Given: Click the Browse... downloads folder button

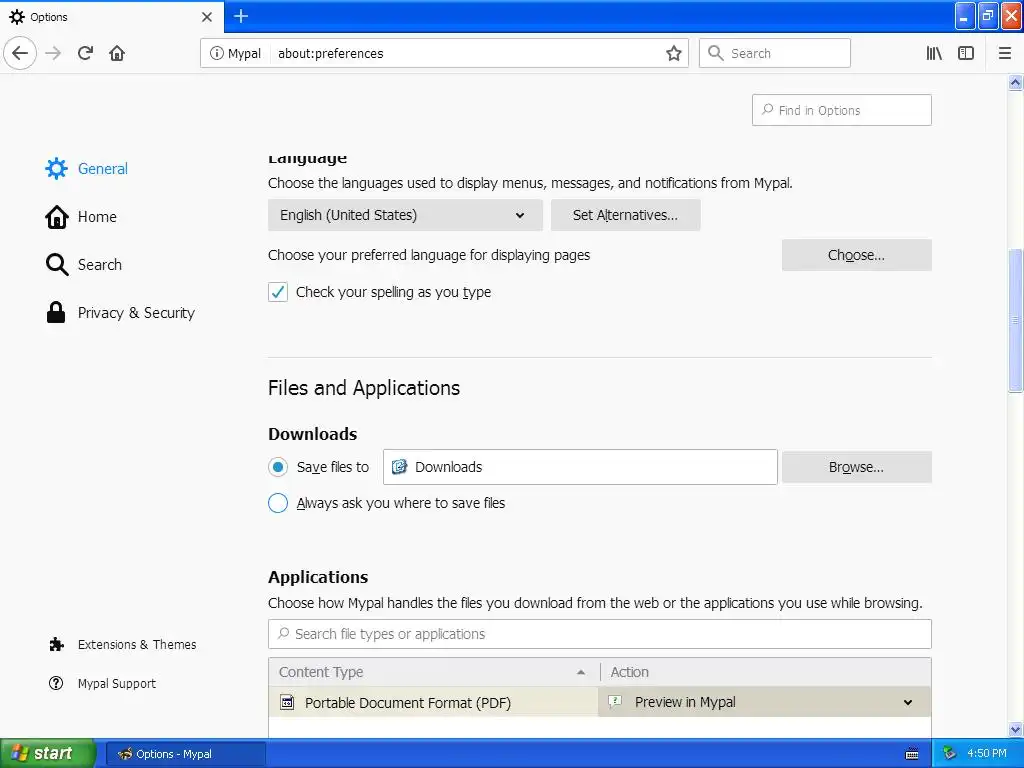Looking at the screenshot, I should 856,467.
